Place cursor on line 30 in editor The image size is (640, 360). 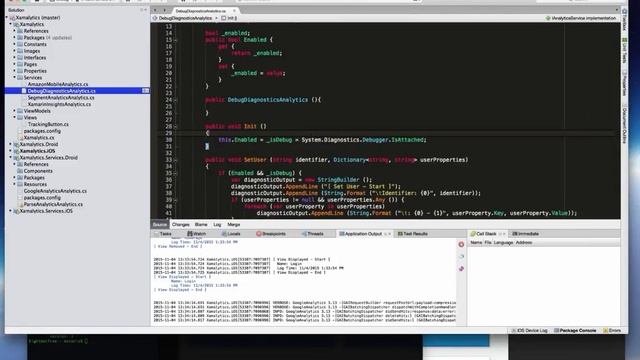tap(322, 140)
